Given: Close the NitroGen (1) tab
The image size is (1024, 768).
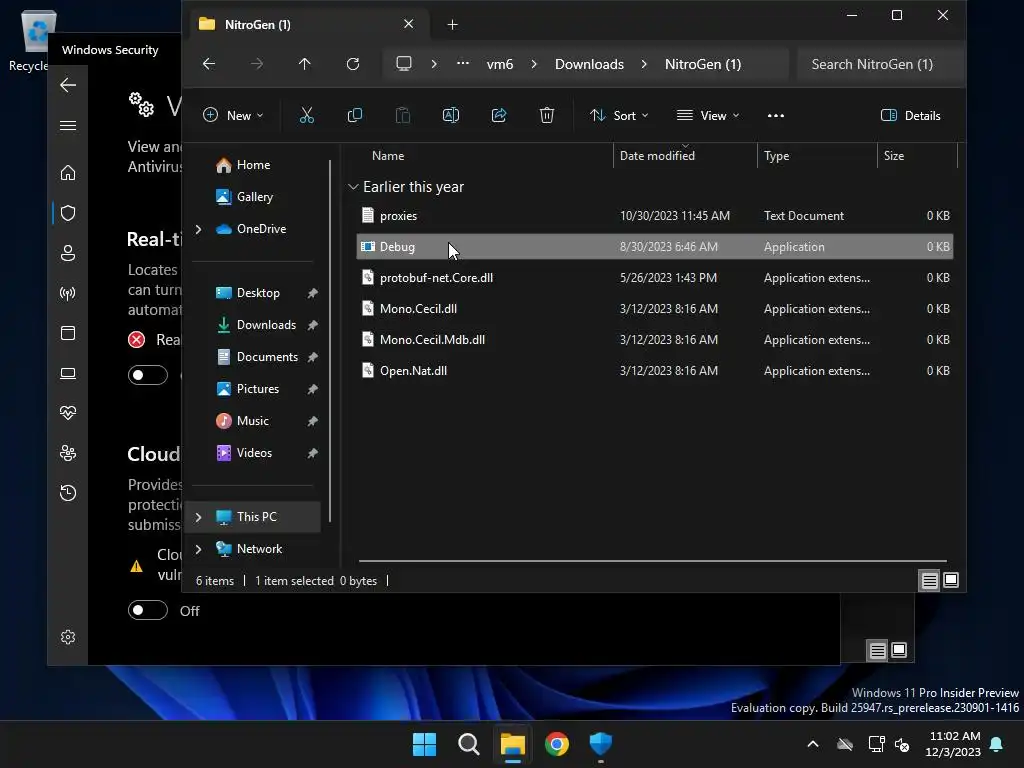Looking at the screenshot, I should [409, 24].
